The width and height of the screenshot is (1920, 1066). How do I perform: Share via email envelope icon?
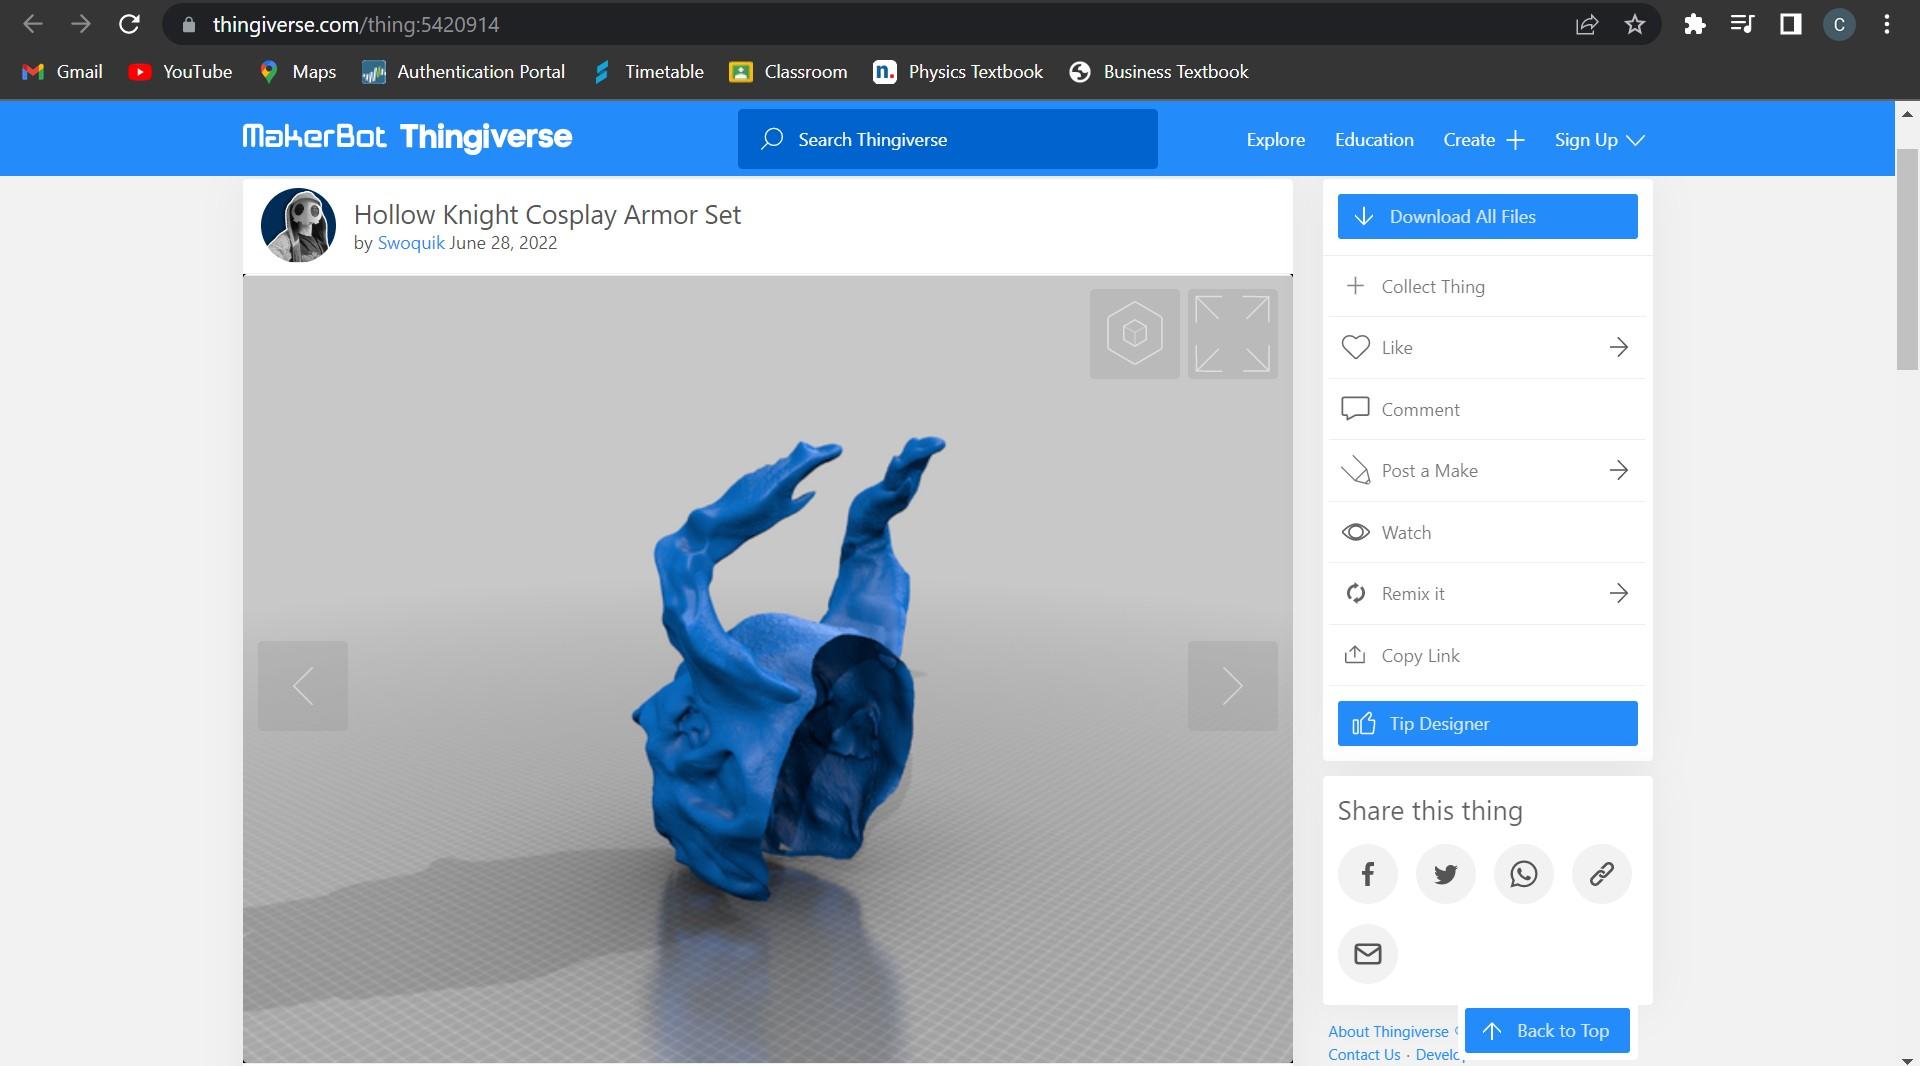tap(1367, 954)
